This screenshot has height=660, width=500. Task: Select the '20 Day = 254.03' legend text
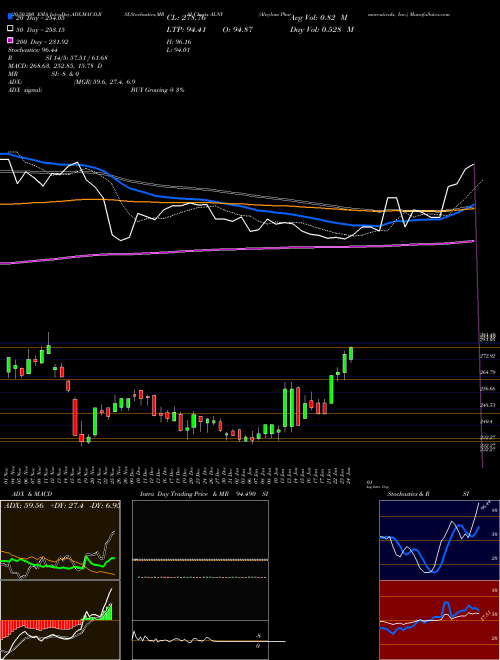click(x=40, y=18)
